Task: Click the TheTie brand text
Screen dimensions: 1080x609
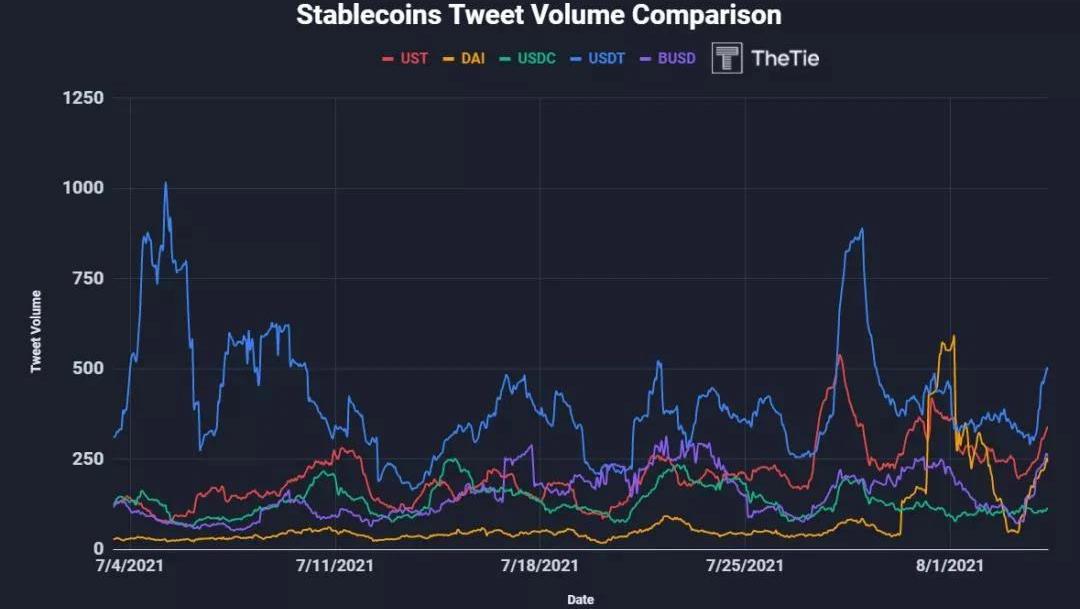Action: (785, 58)
